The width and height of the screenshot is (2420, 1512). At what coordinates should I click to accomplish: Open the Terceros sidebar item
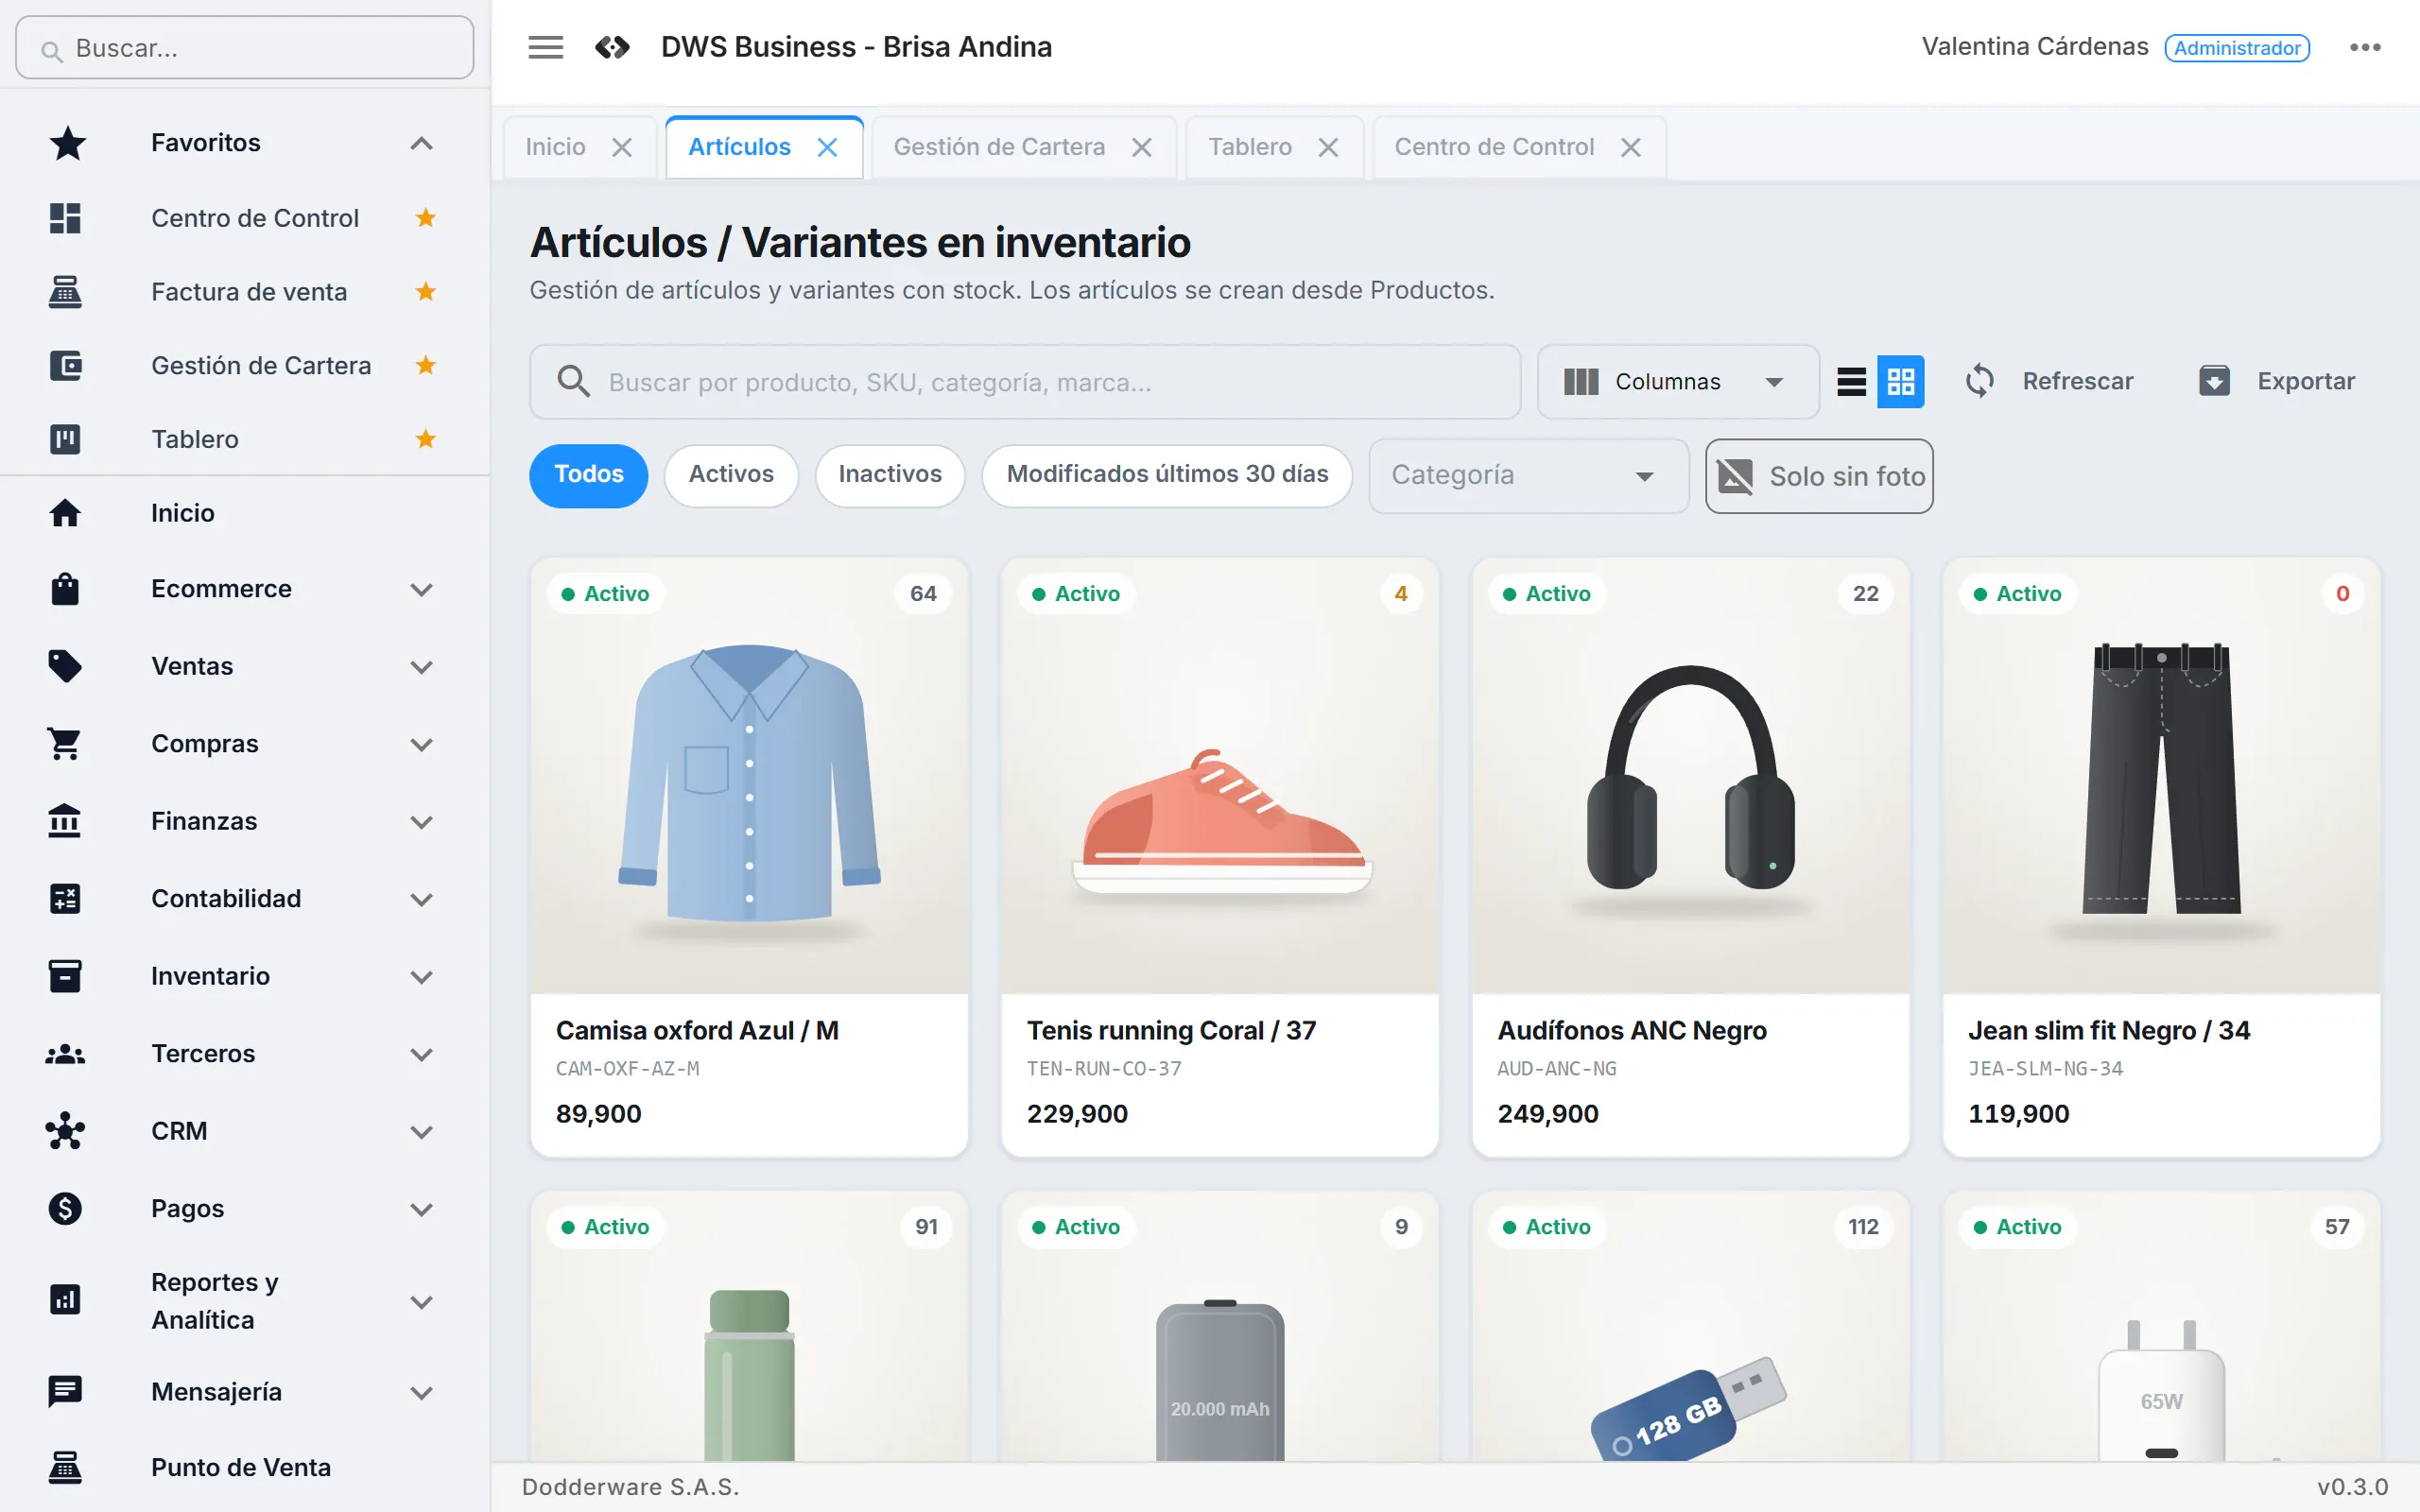[245, 1054]
